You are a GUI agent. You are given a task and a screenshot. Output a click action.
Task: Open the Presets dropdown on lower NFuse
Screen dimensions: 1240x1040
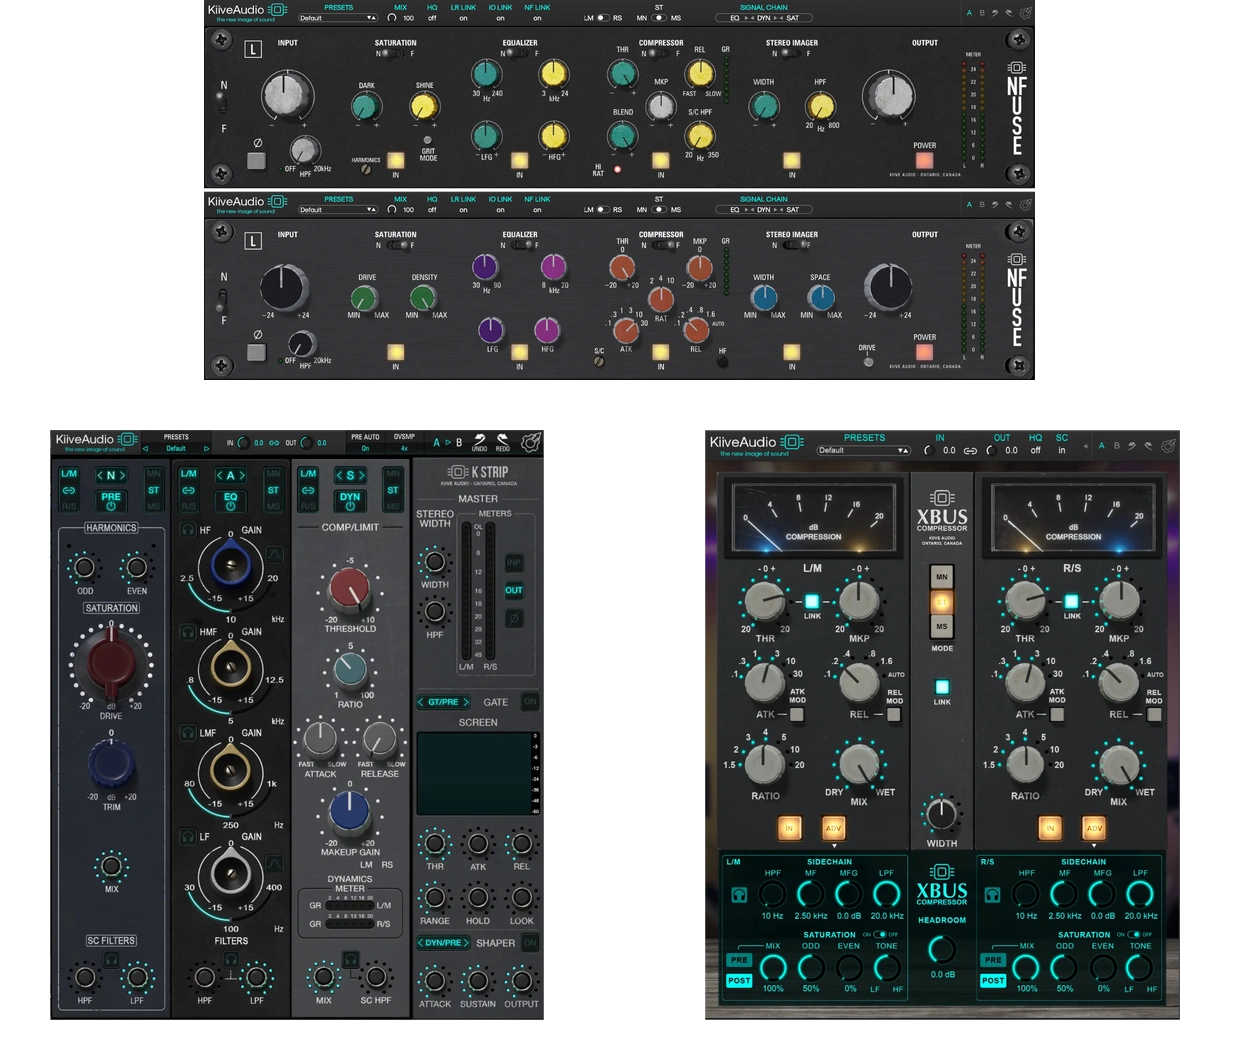coord(338,210)
